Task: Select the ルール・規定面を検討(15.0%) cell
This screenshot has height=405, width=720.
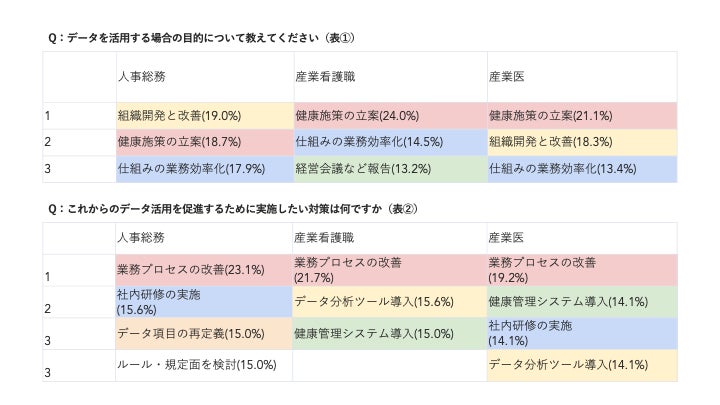Action: click(196, 365)
